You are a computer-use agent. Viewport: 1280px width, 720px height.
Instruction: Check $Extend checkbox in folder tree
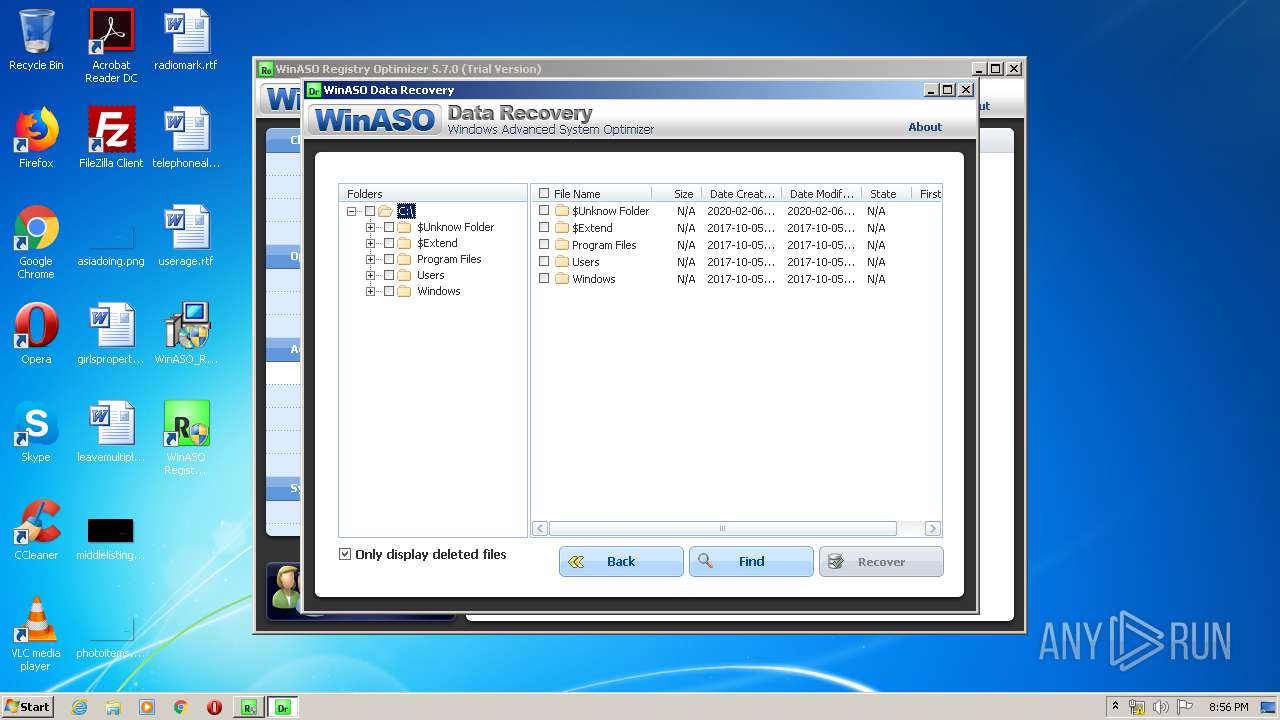(x=389, y=243)
